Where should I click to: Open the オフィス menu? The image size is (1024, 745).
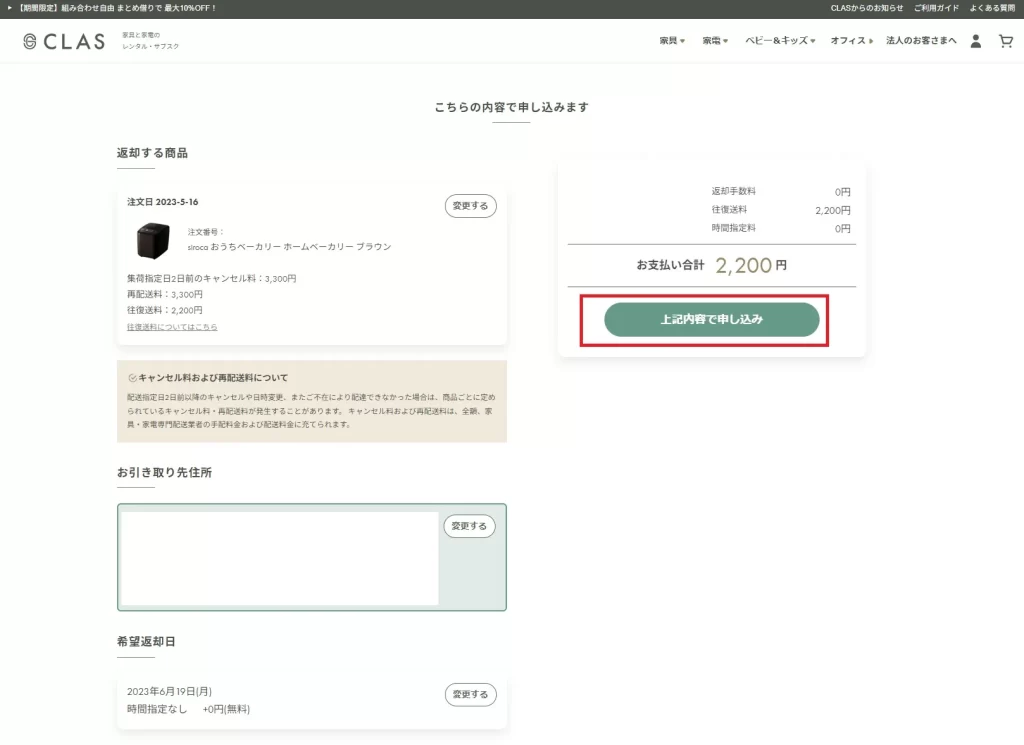852,40
